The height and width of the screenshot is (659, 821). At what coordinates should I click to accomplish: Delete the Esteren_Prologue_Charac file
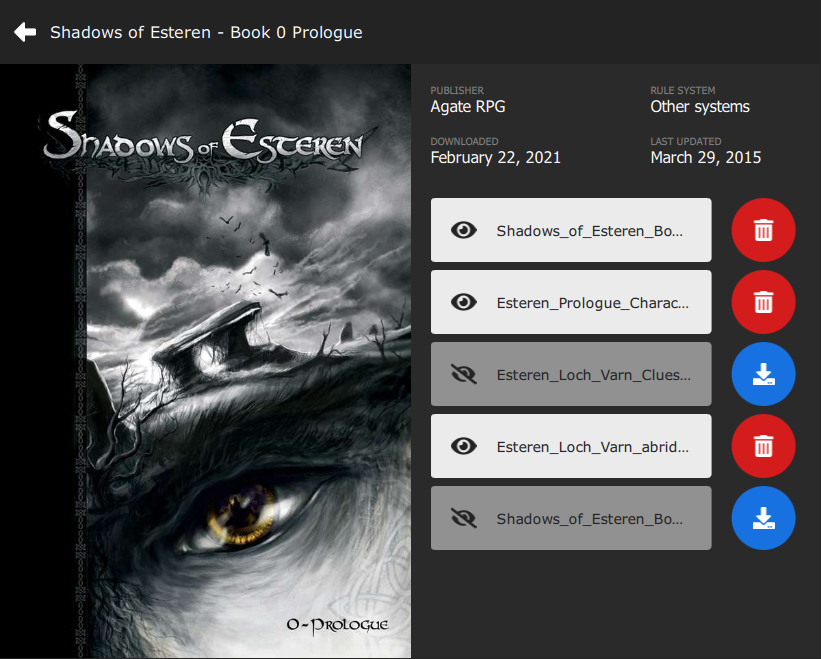pos(763,302)
